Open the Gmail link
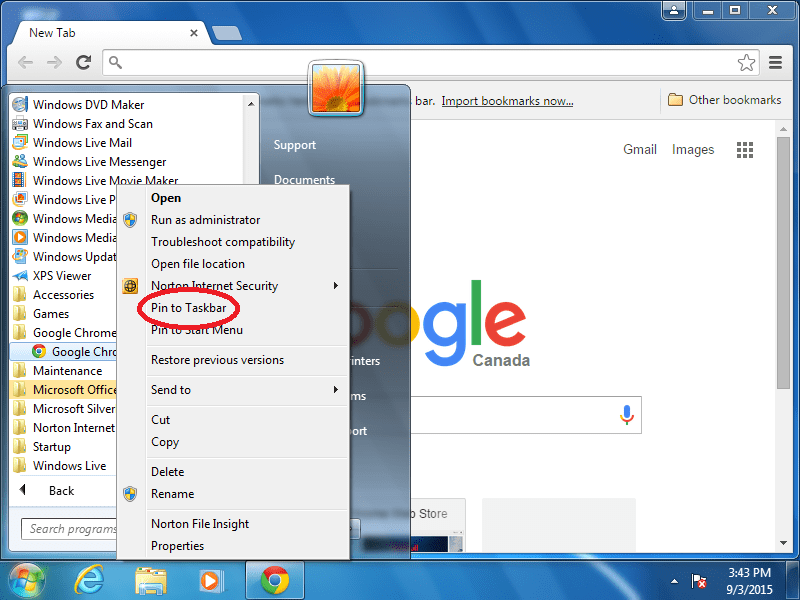Viewport: 800px width, 600px height. coord(640,149)
